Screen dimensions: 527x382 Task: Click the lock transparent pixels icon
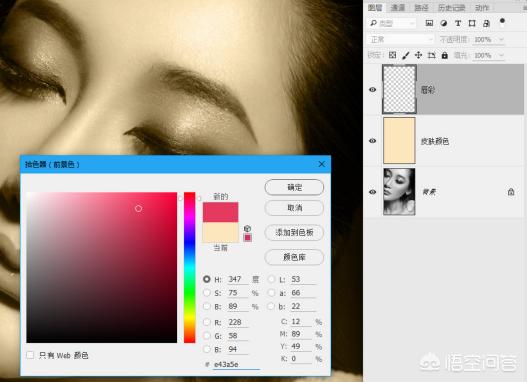coord(392,55)
